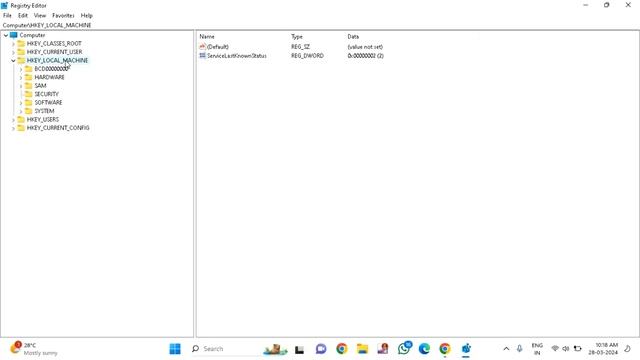Select the ServiceLastKnownStatus value

click(237, 56)
